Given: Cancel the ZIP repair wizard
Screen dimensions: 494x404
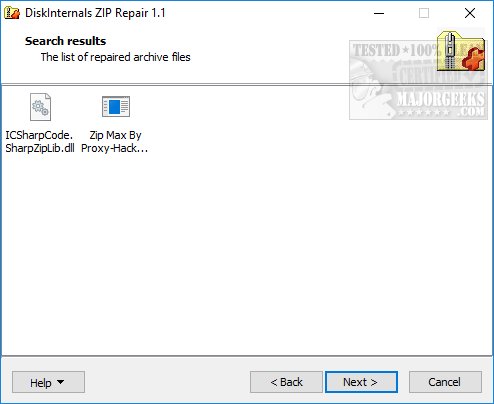Looking at the screenshot, I should (445, 382).
